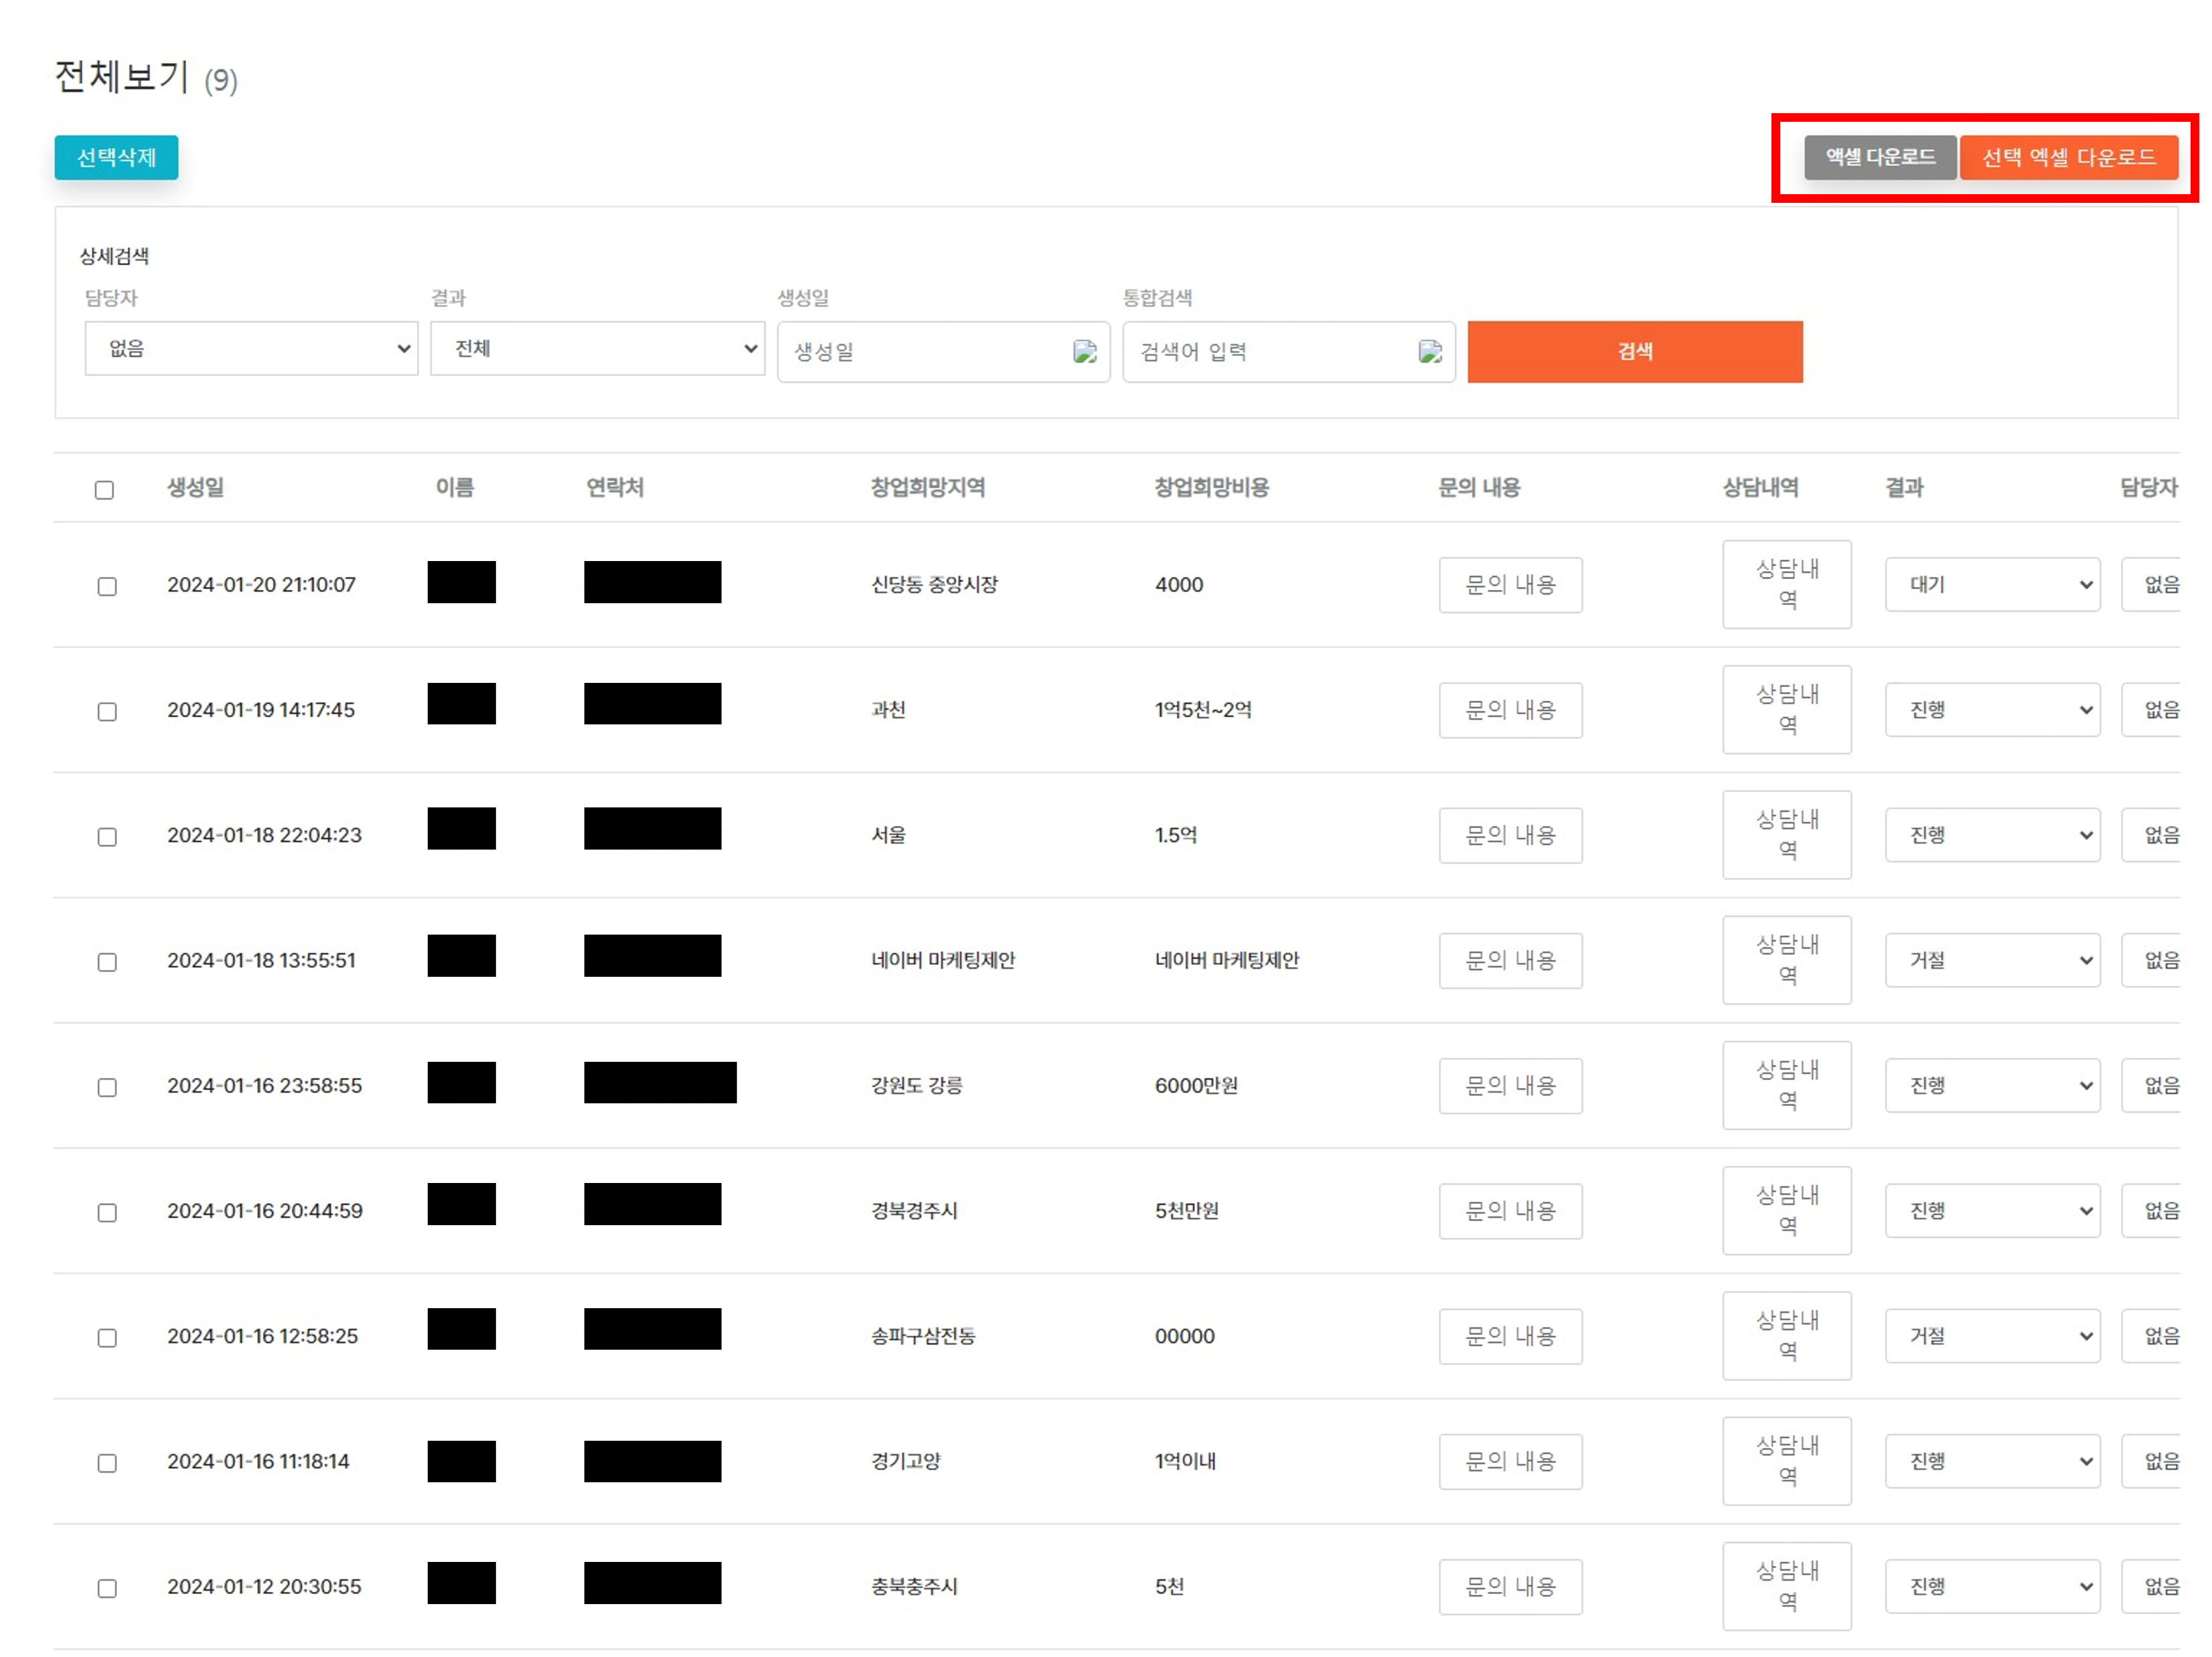Click the 1억5천~2억 cost cell
Screen dimensions: 2212x1657
click(x=1203, y=709)
